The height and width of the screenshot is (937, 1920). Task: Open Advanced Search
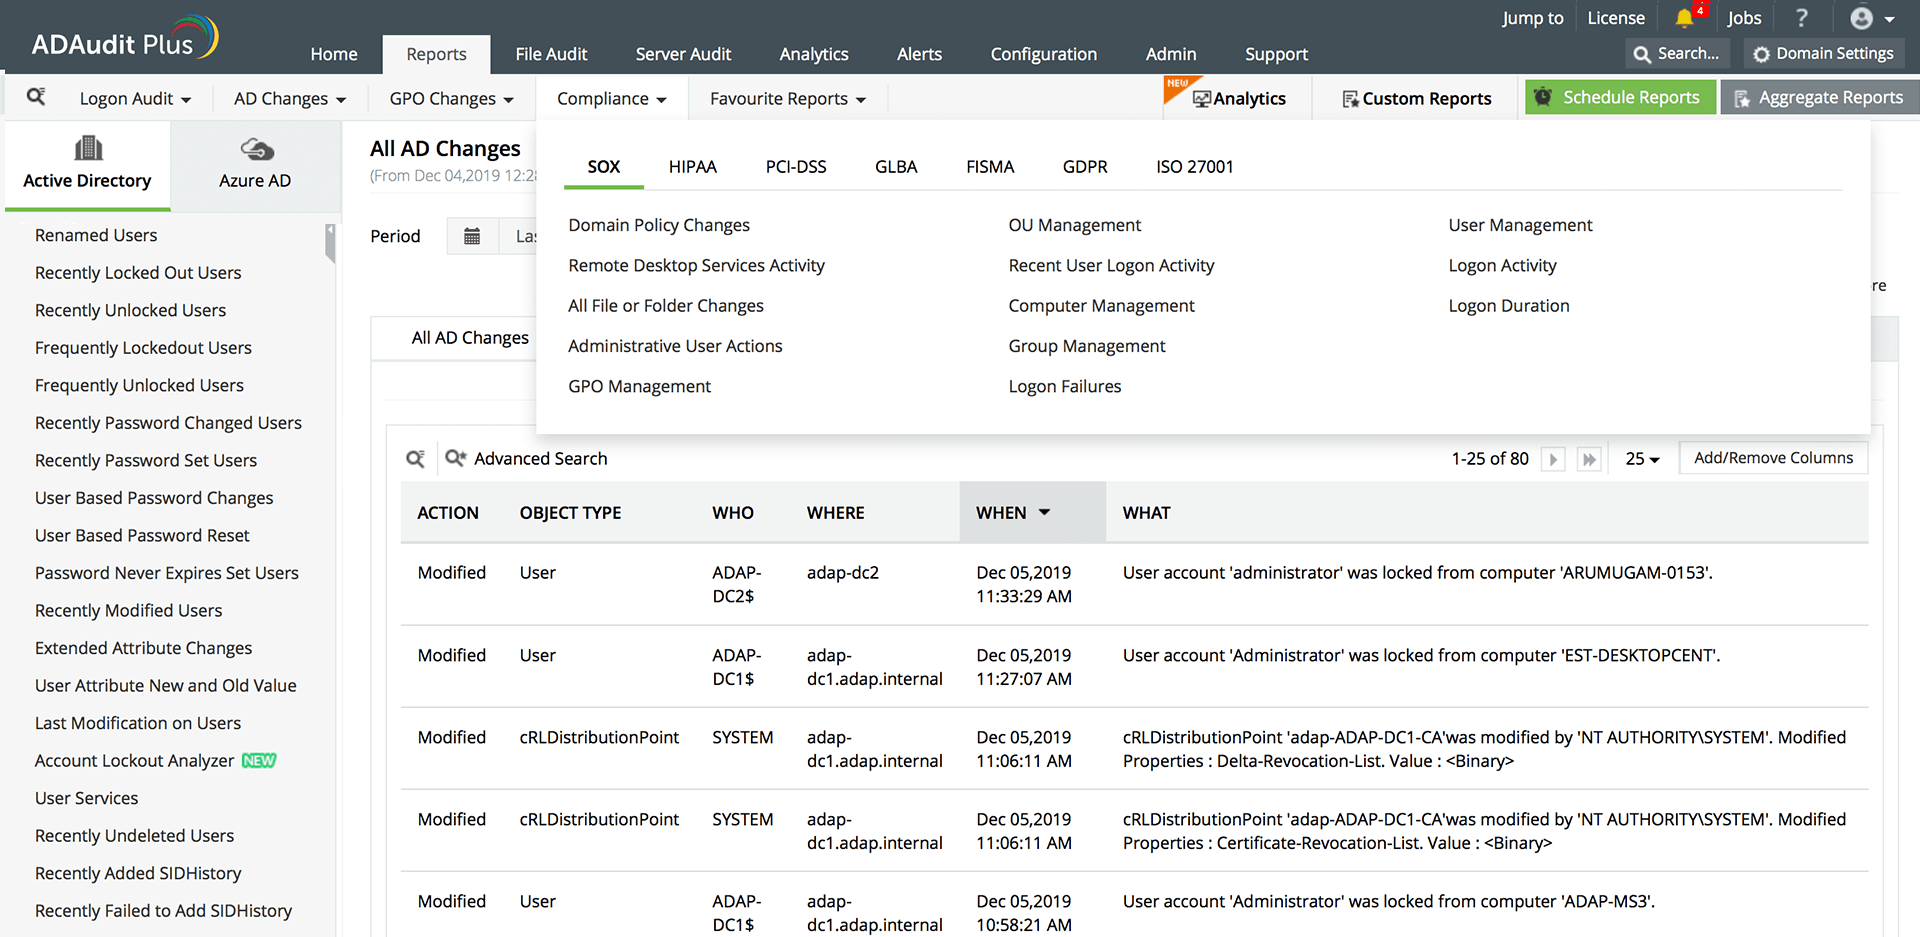pos(540,458)
